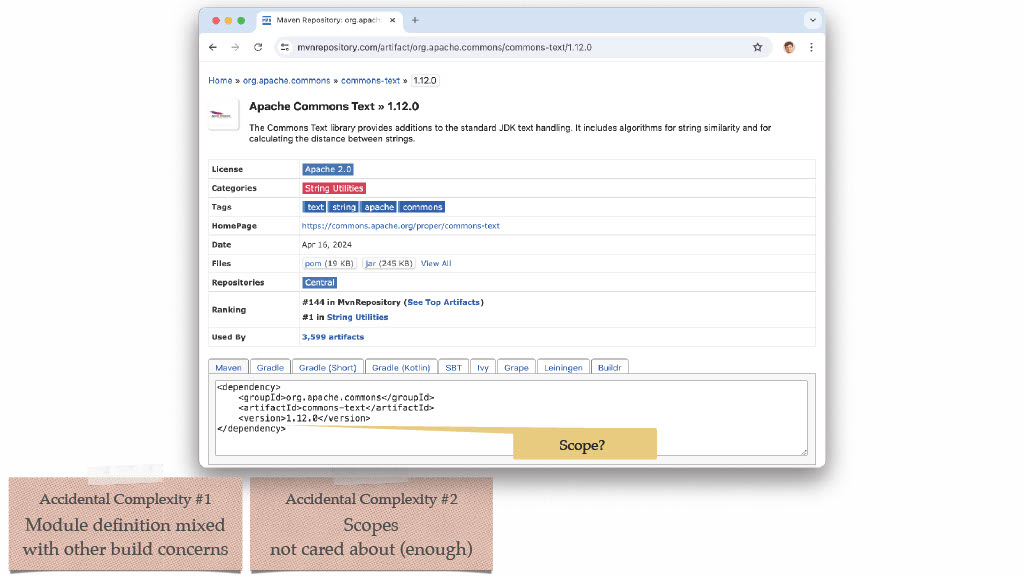1024x576 pixels.
Task: Bookmark page with the star icon
Action: coord(758,47)
